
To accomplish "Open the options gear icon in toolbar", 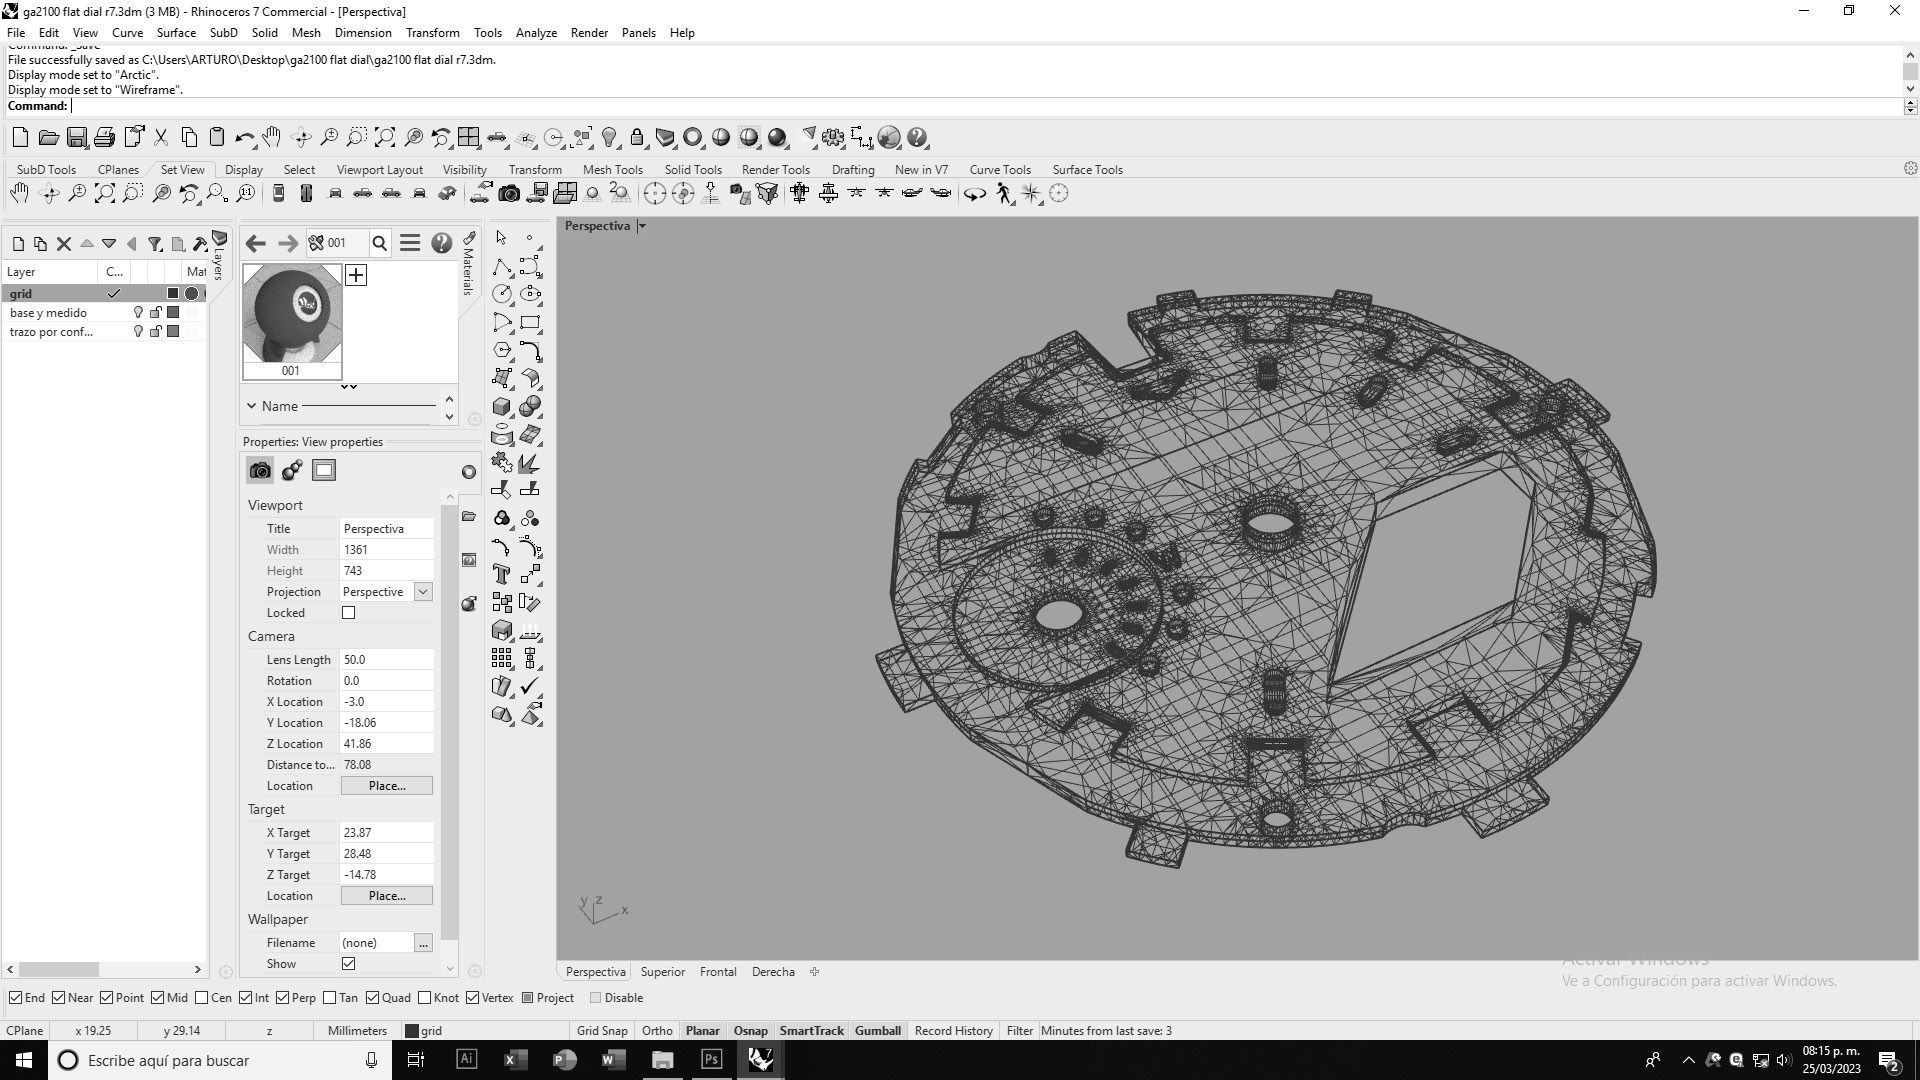I will (833, 138).
